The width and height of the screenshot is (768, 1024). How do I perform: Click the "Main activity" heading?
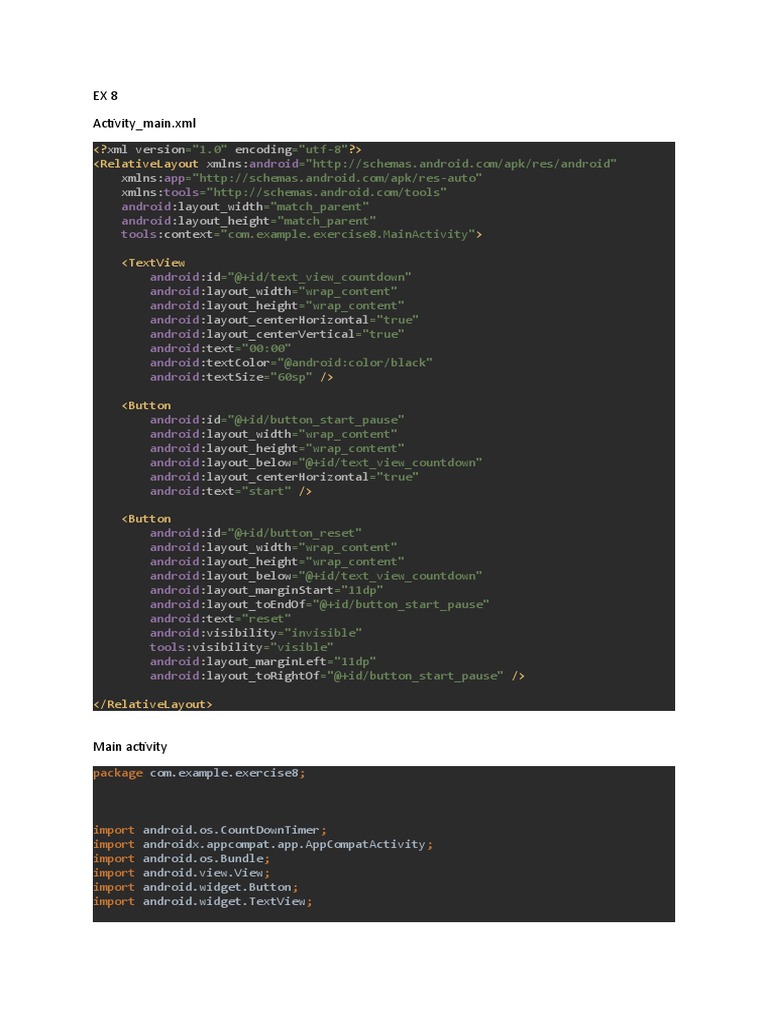(130, 746)
